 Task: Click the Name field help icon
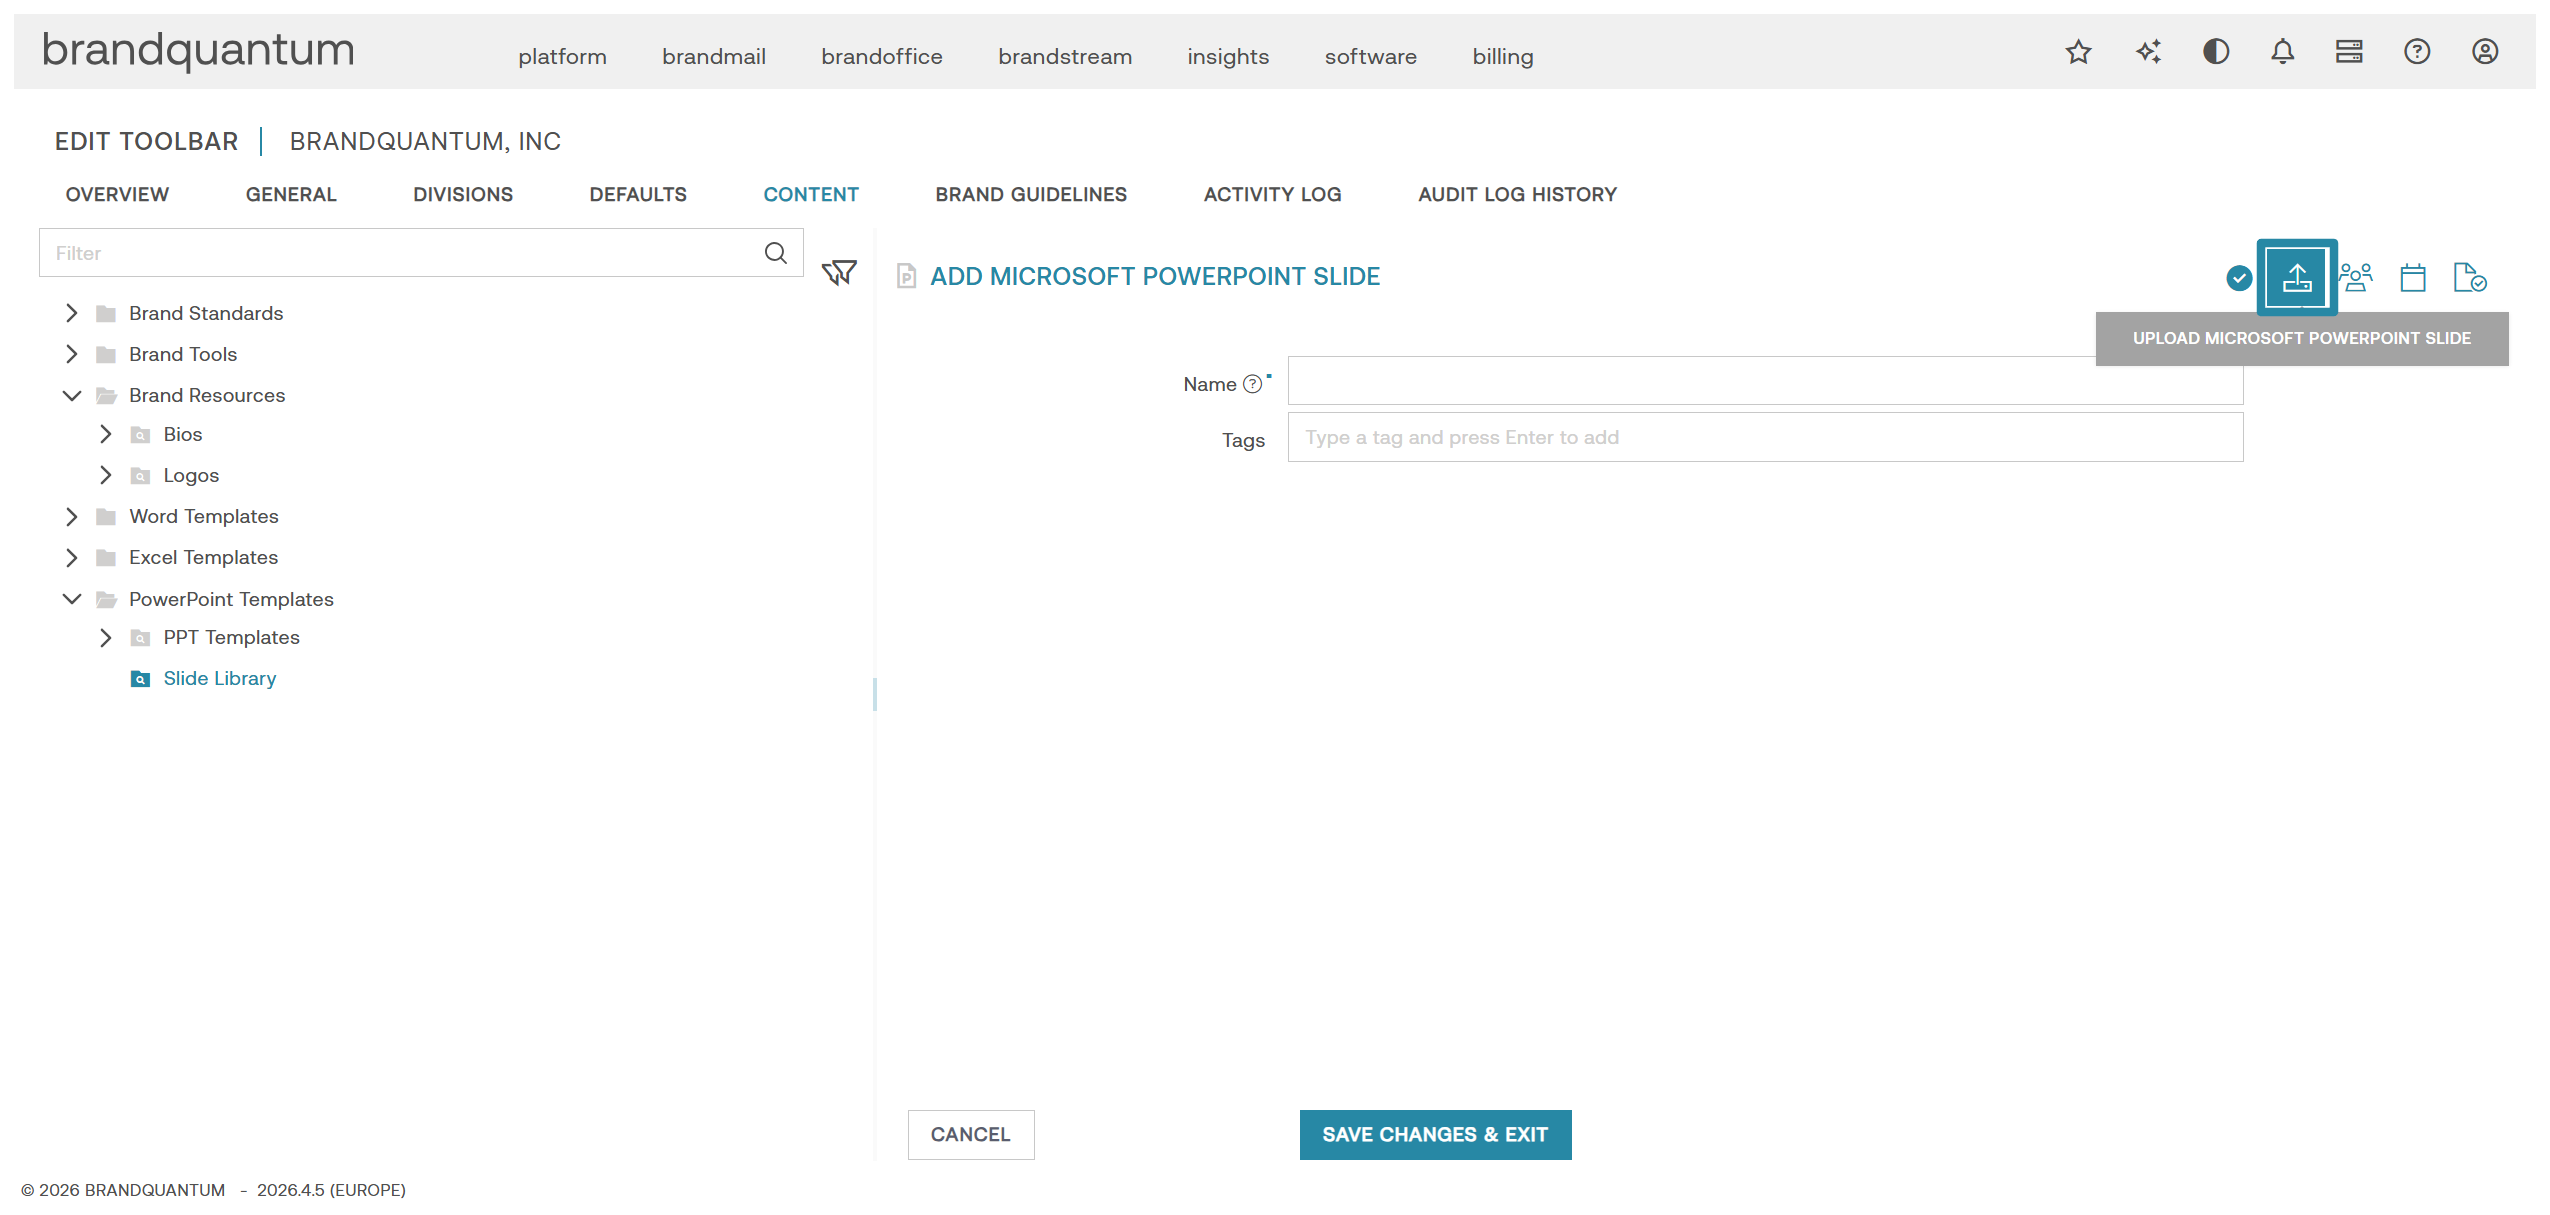pyautogui.click(x=1252, y=384)
